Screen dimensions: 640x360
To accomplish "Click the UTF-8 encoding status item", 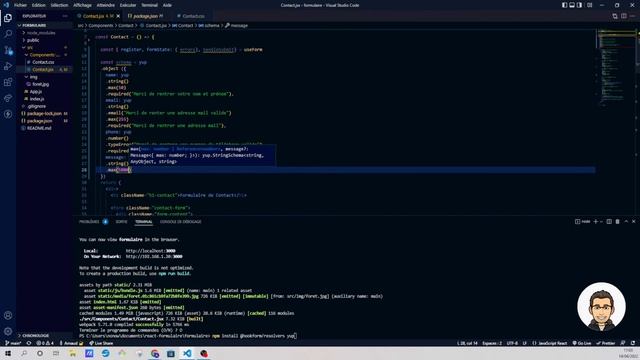I will point(512,343).
